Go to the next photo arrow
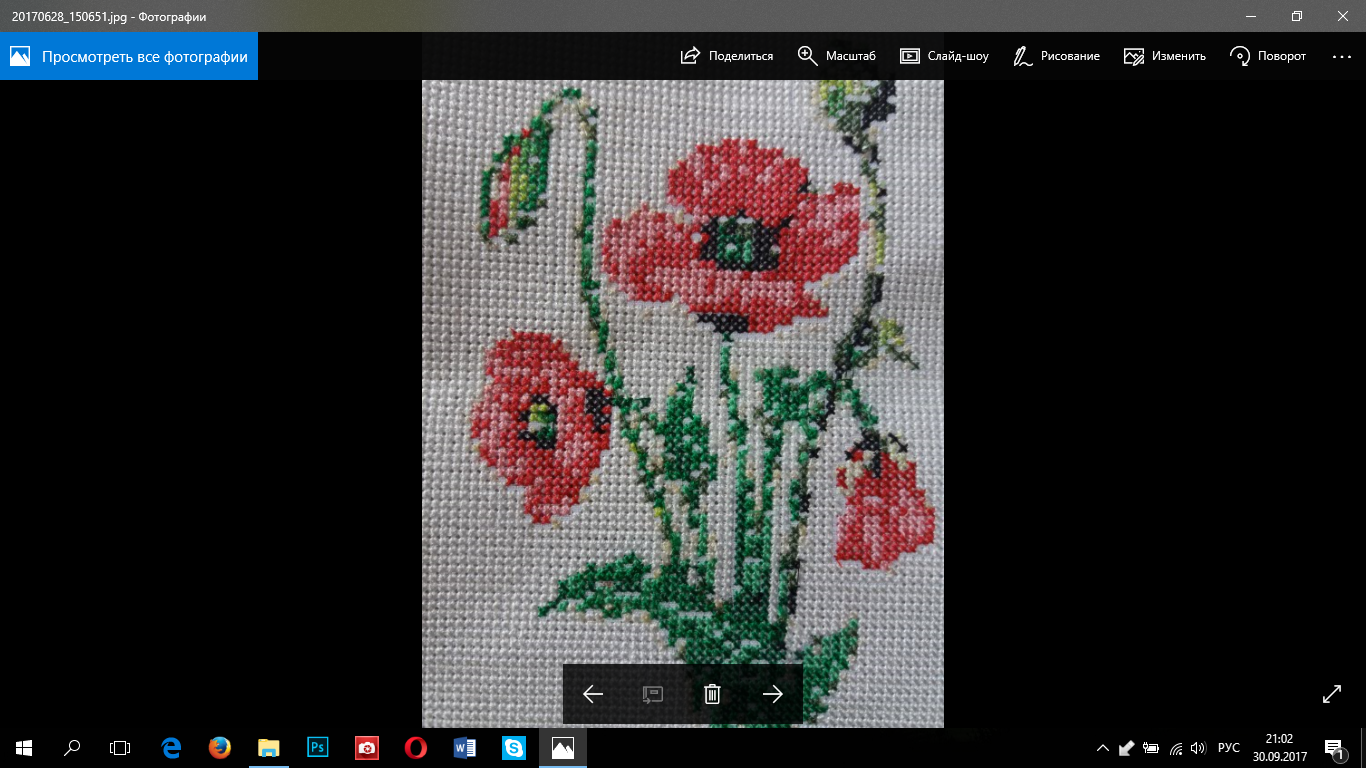 point(773,694)
